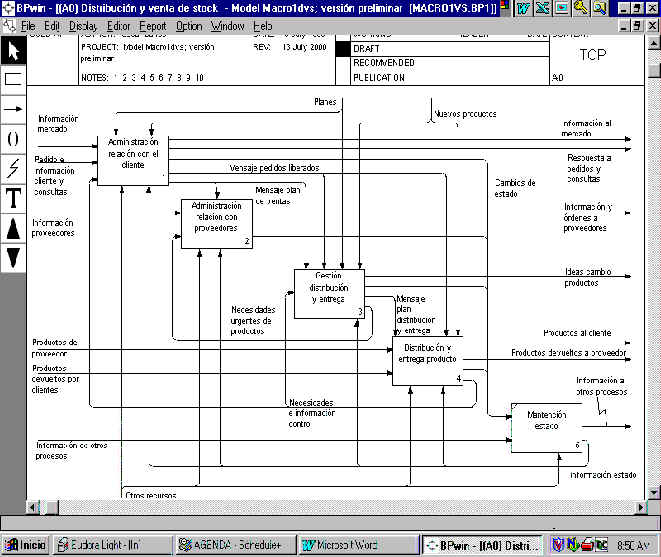The height and width of the screenshot is (557, 661).
Task: Select the activity box rectangle tool
Action: tap(13, 79)
